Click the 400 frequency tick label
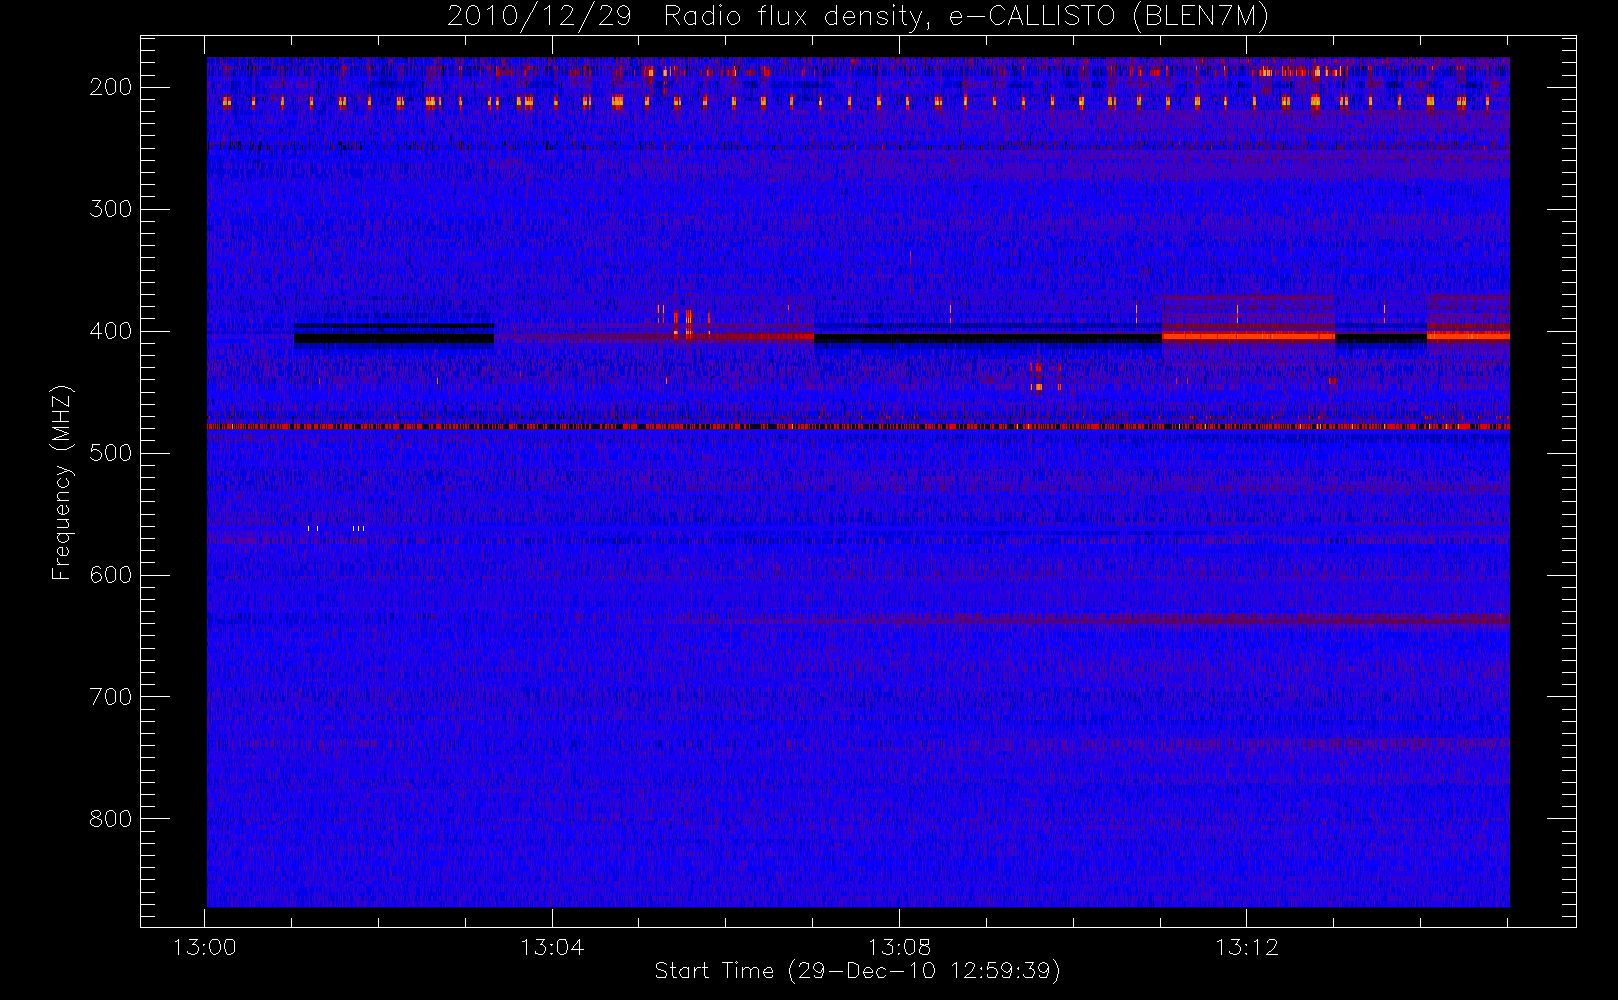This screenshot has height=1000, width=1618. coord(111,331)
